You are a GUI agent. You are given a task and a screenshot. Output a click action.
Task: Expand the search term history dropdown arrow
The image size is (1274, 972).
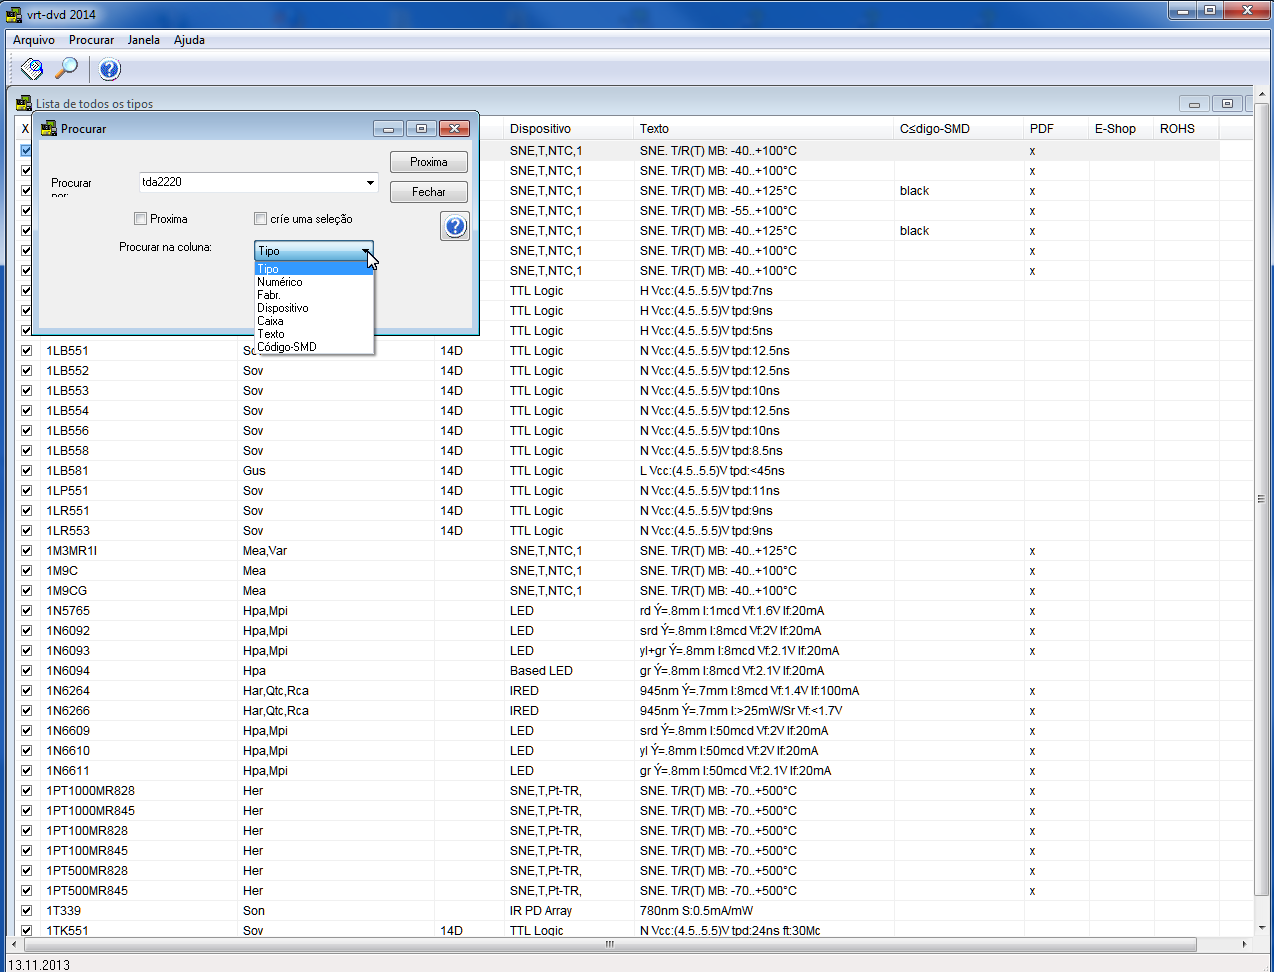click(x=370, y=183)
